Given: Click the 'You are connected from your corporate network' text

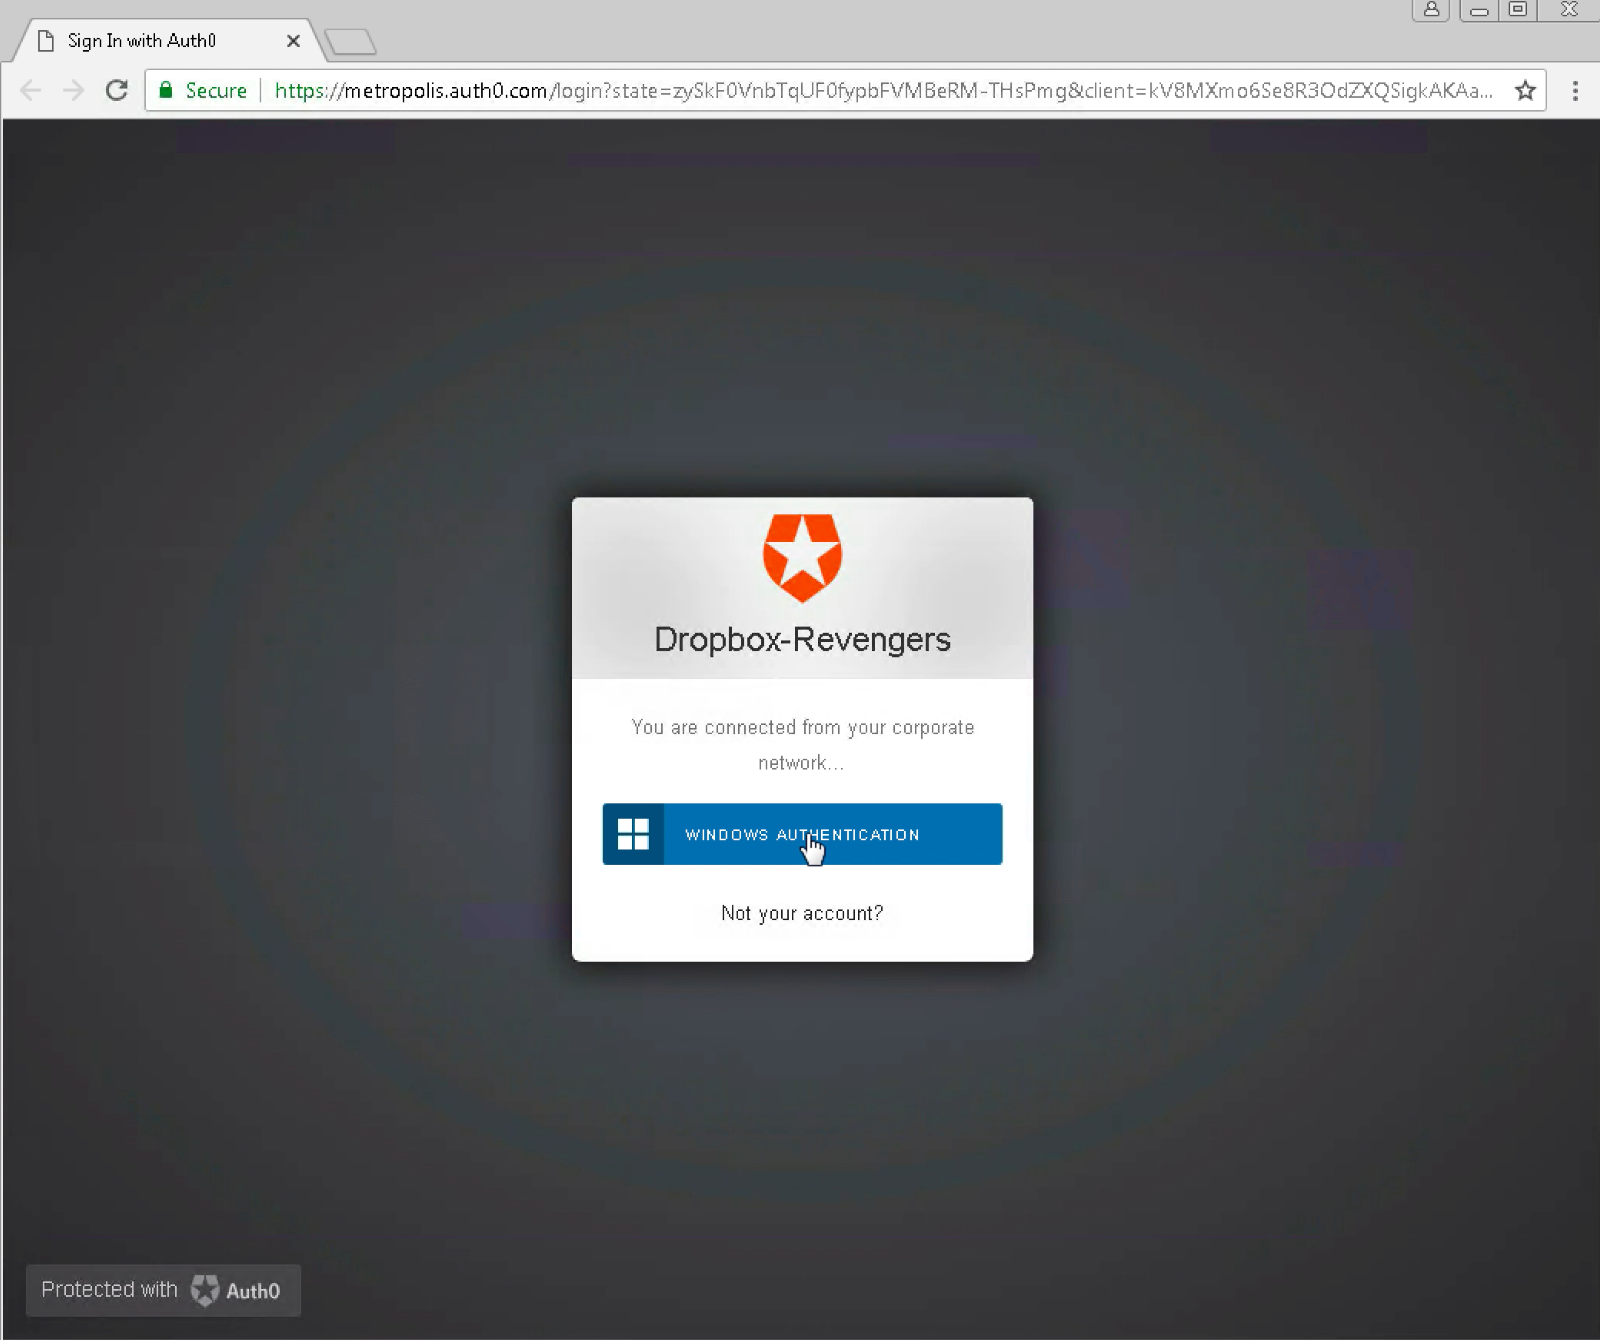Looking at the screenshot, I should tap(802, 745).
